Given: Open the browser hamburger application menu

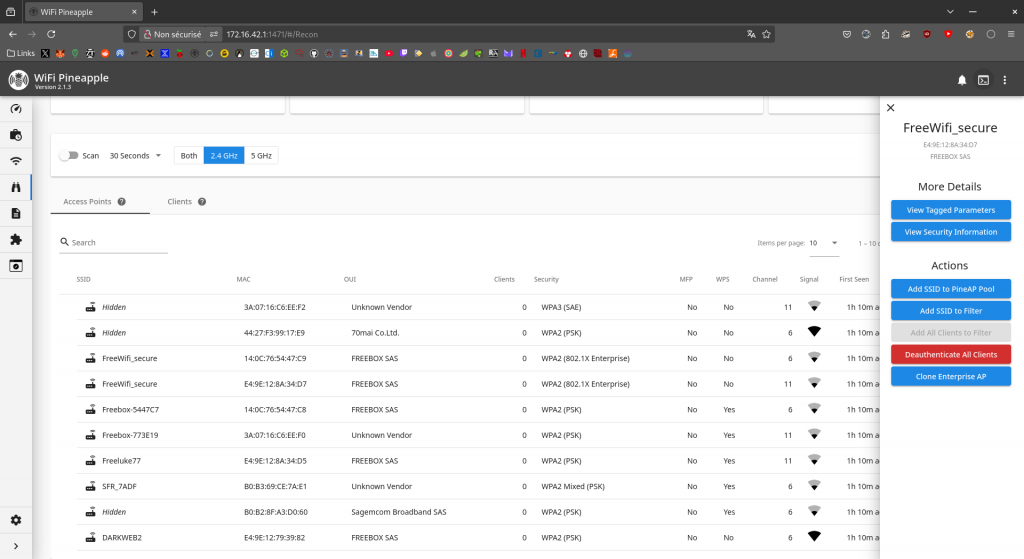Looking at the screenshot, I should (x=1011, y=34).
